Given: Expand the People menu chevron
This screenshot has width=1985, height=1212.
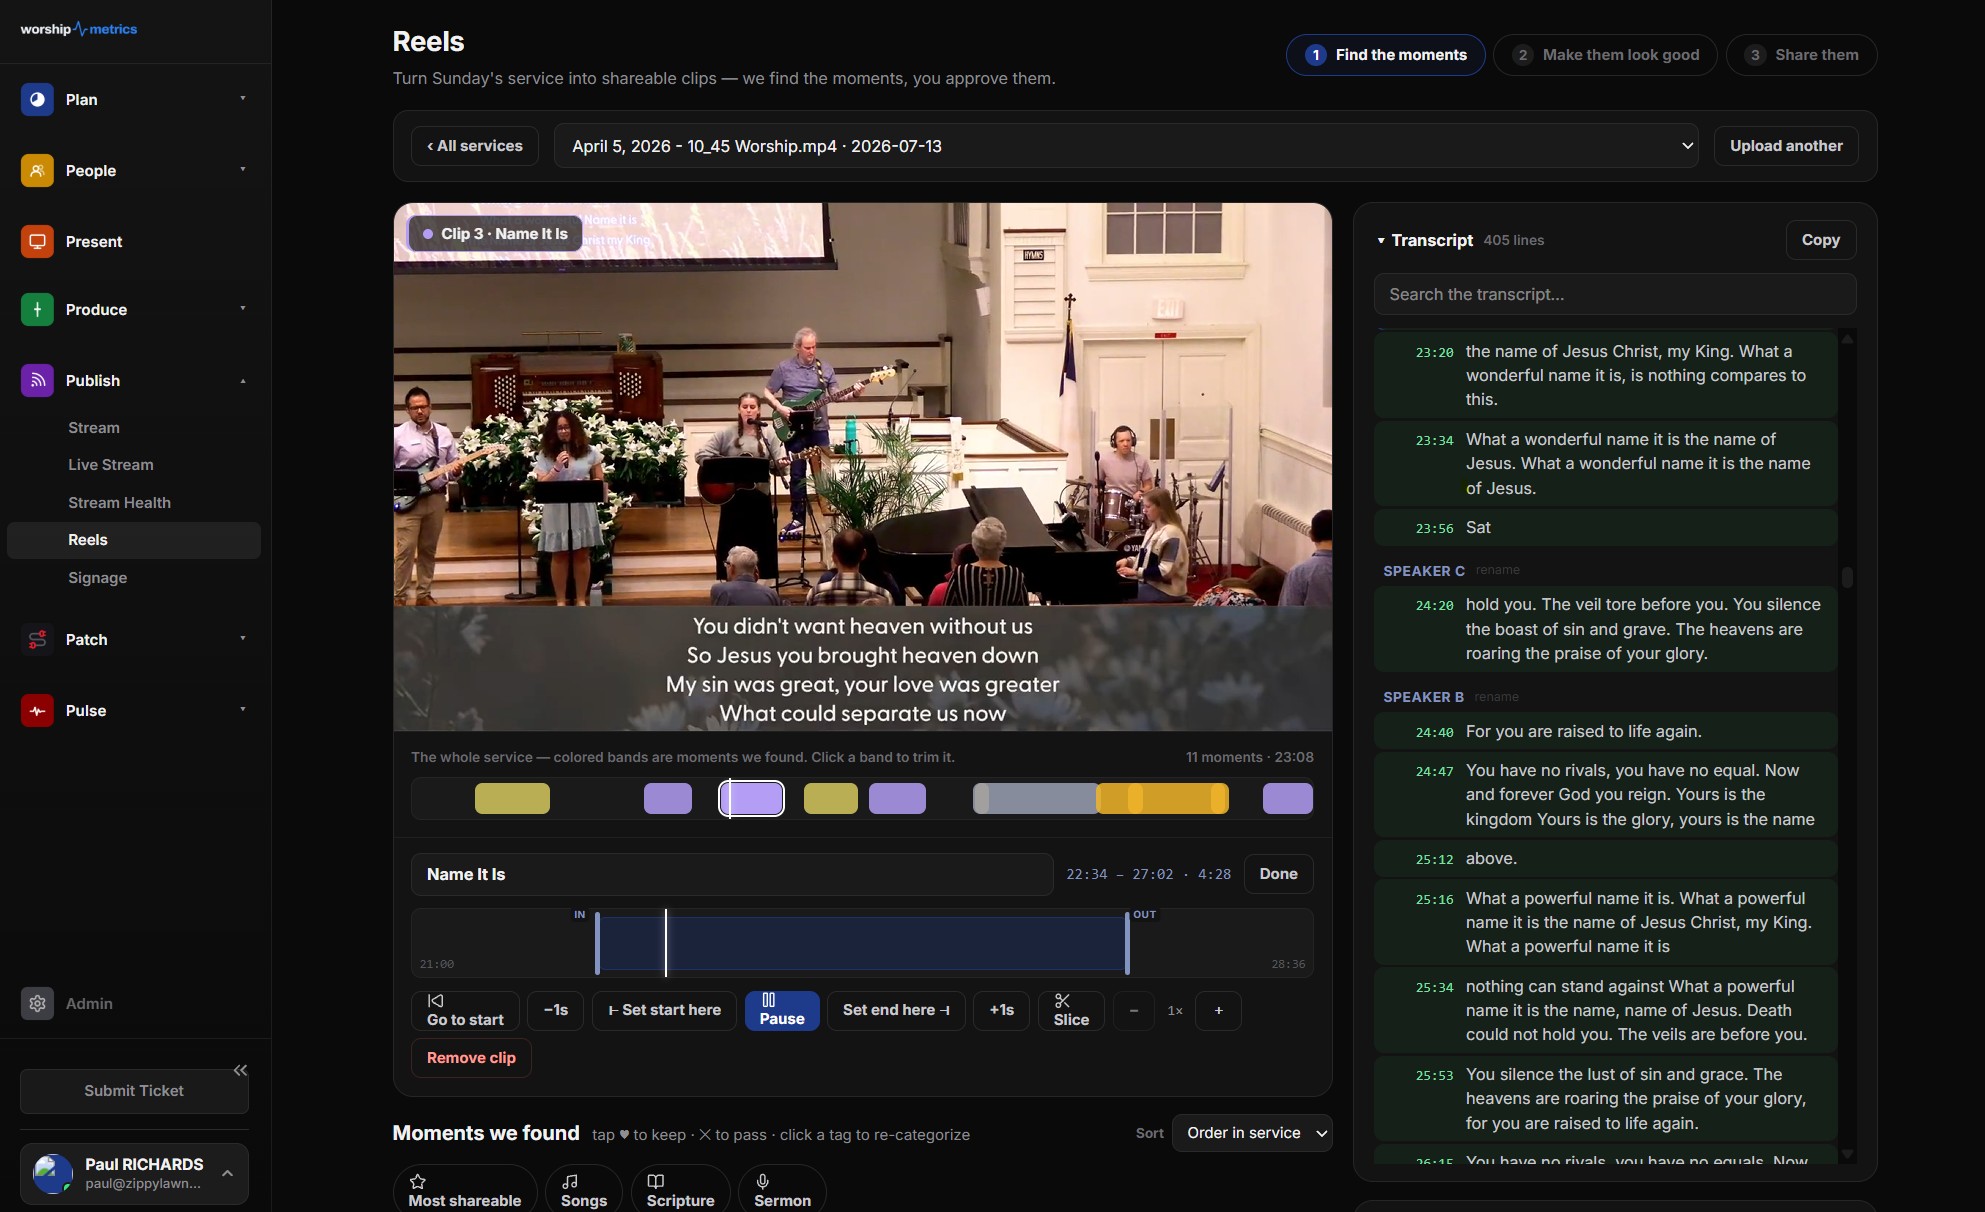Looking at the screenshot, I should tap(242, 169).
